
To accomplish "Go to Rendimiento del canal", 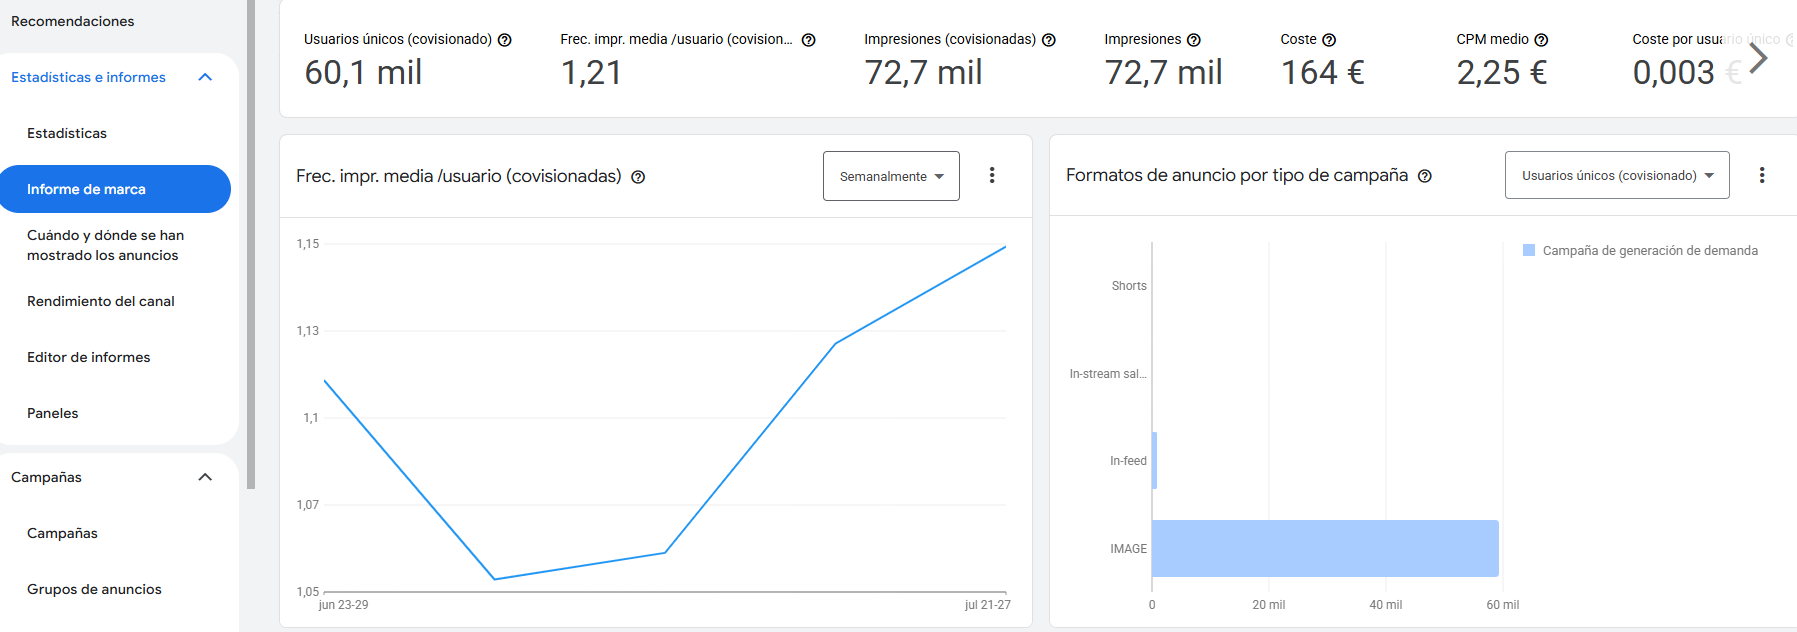I will click(101, 301).
